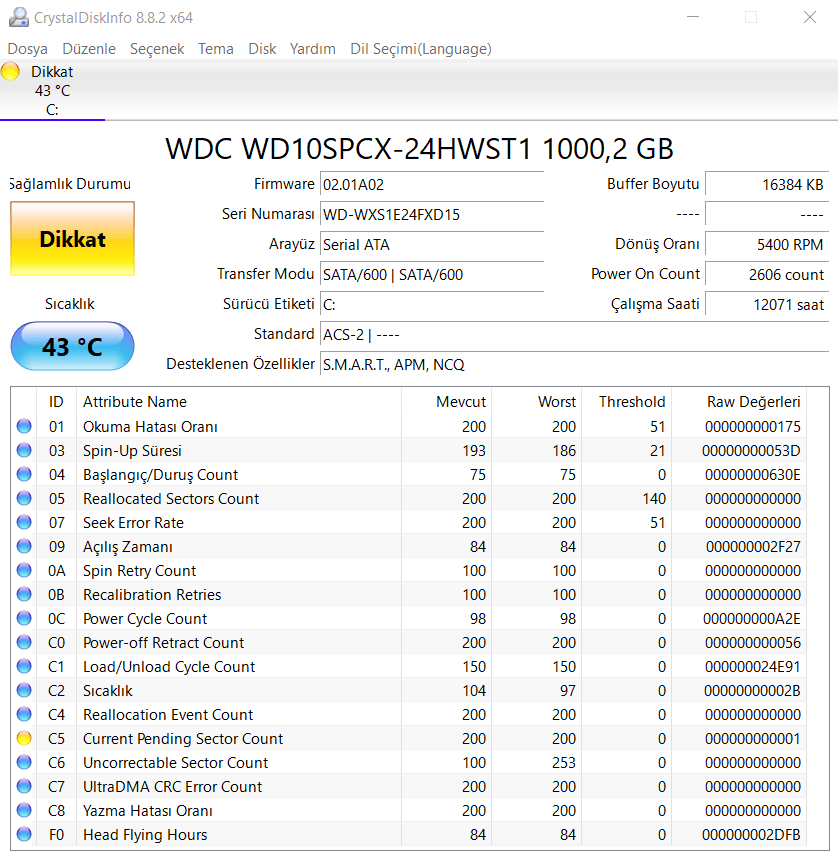838x861 pixels.
Task: Open the Tema menu
Action: (216, 49)
